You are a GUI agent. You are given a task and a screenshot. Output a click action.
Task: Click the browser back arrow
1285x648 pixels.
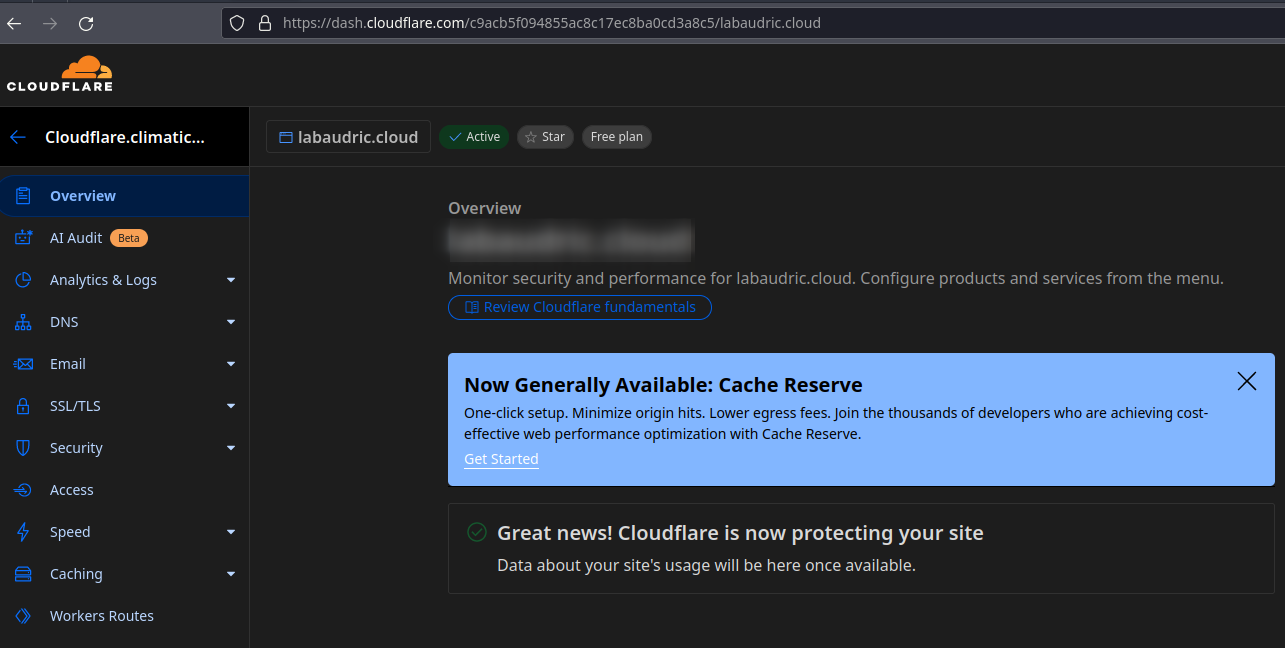[14, 23]
